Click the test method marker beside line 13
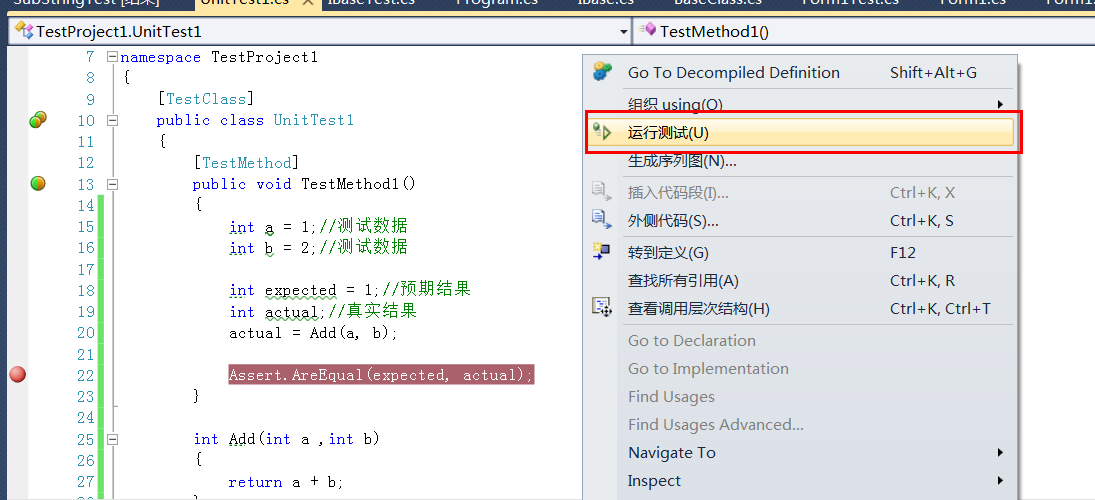 coord(38,184)
